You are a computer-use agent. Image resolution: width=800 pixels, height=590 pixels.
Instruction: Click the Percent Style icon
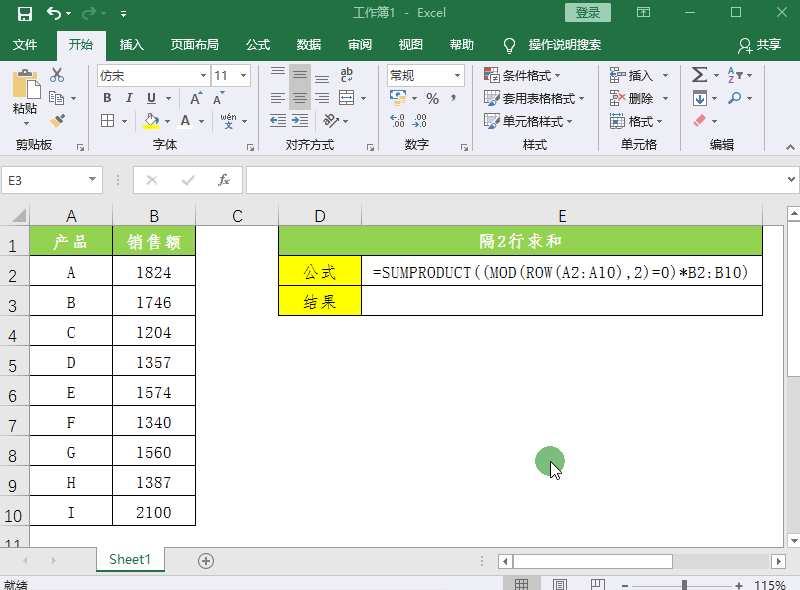point(432,98)
